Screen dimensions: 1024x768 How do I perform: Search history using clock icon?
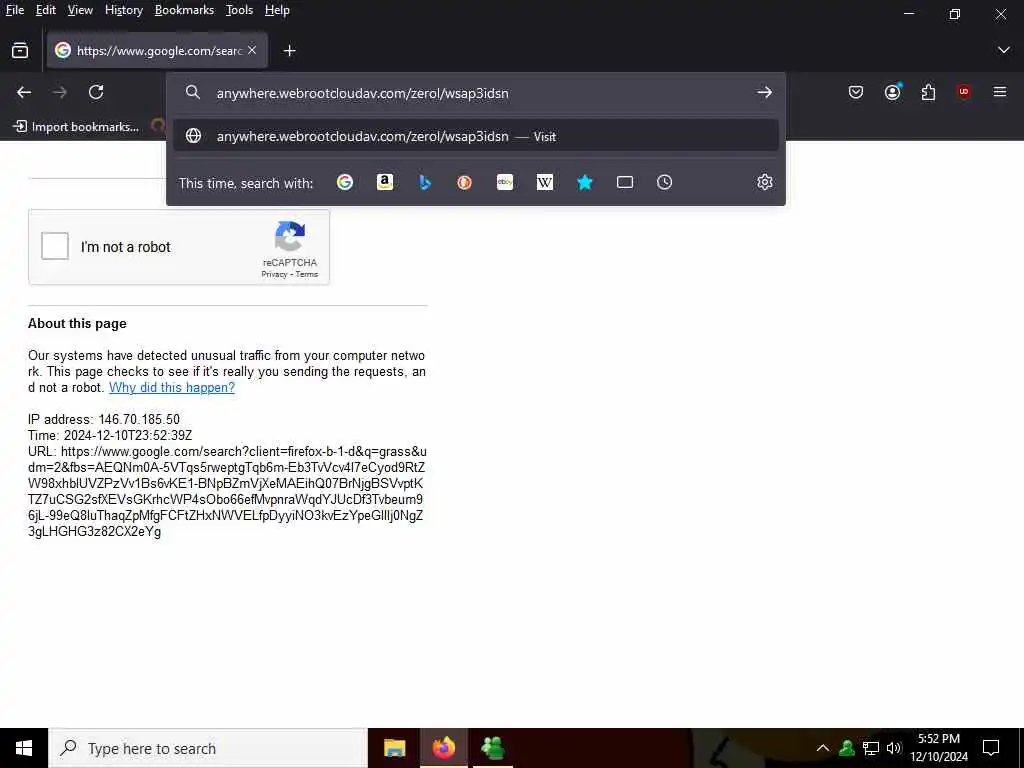point(664,182)
